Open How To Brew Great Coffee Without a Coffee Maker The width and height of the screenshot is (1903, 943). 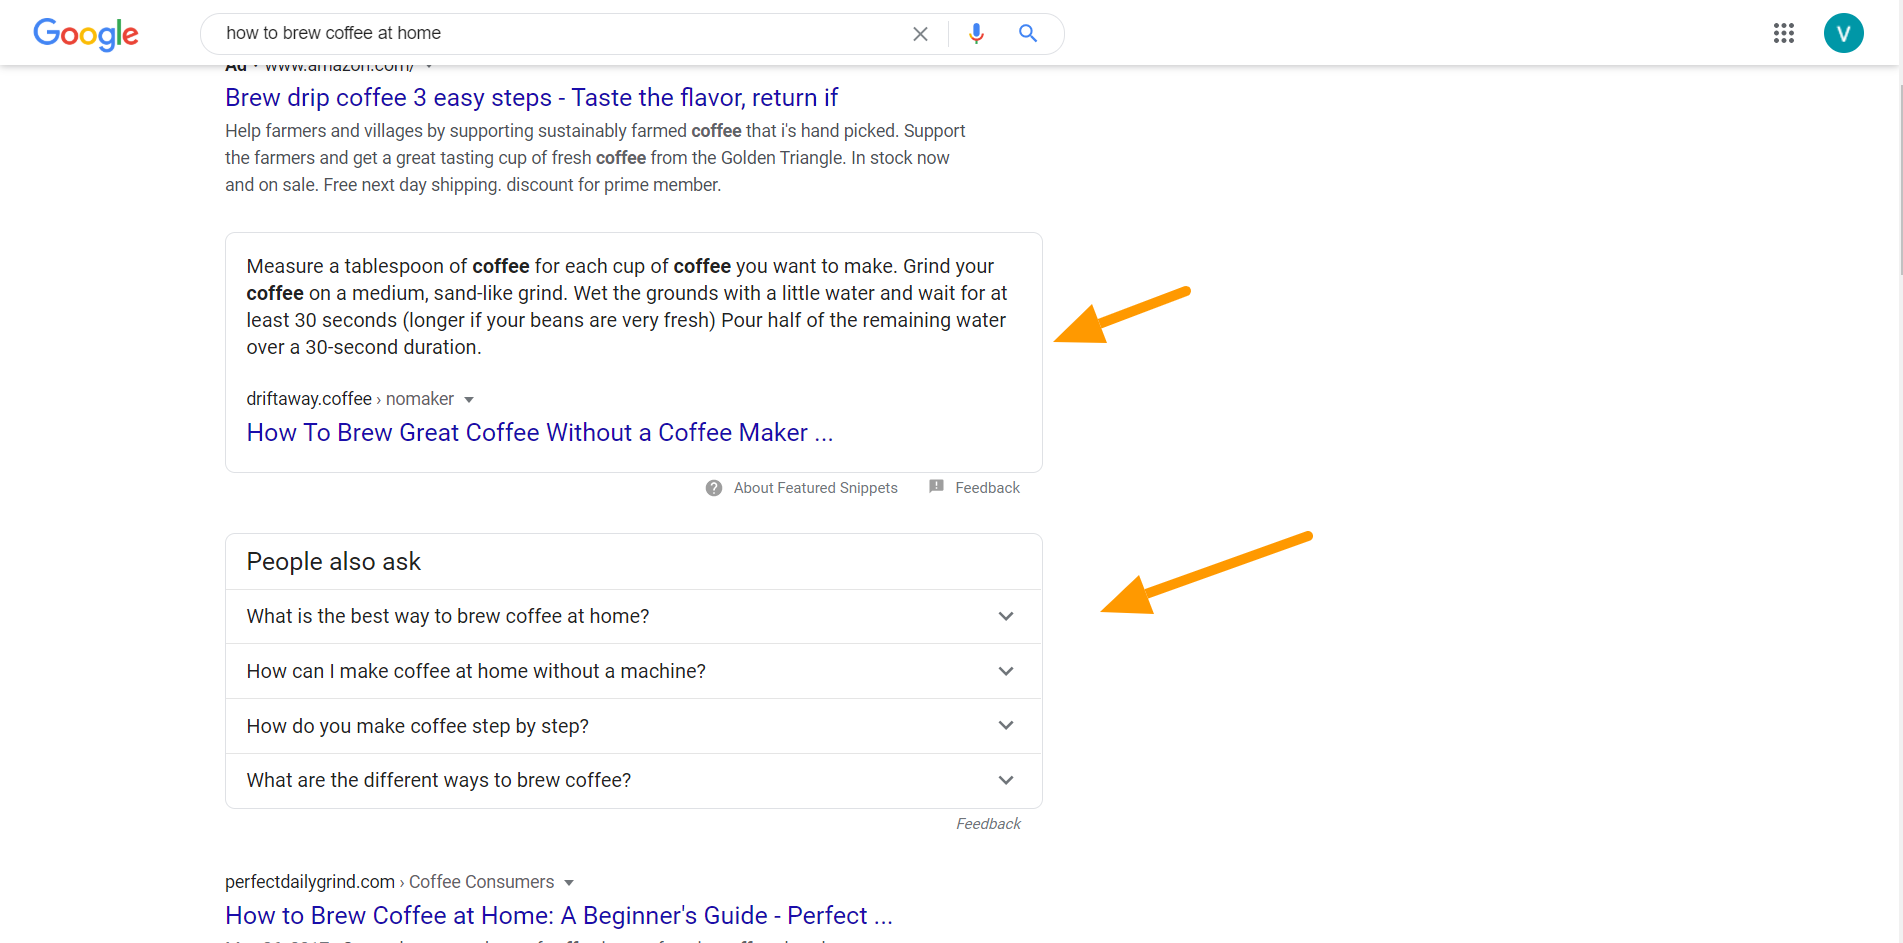point(539,432)
